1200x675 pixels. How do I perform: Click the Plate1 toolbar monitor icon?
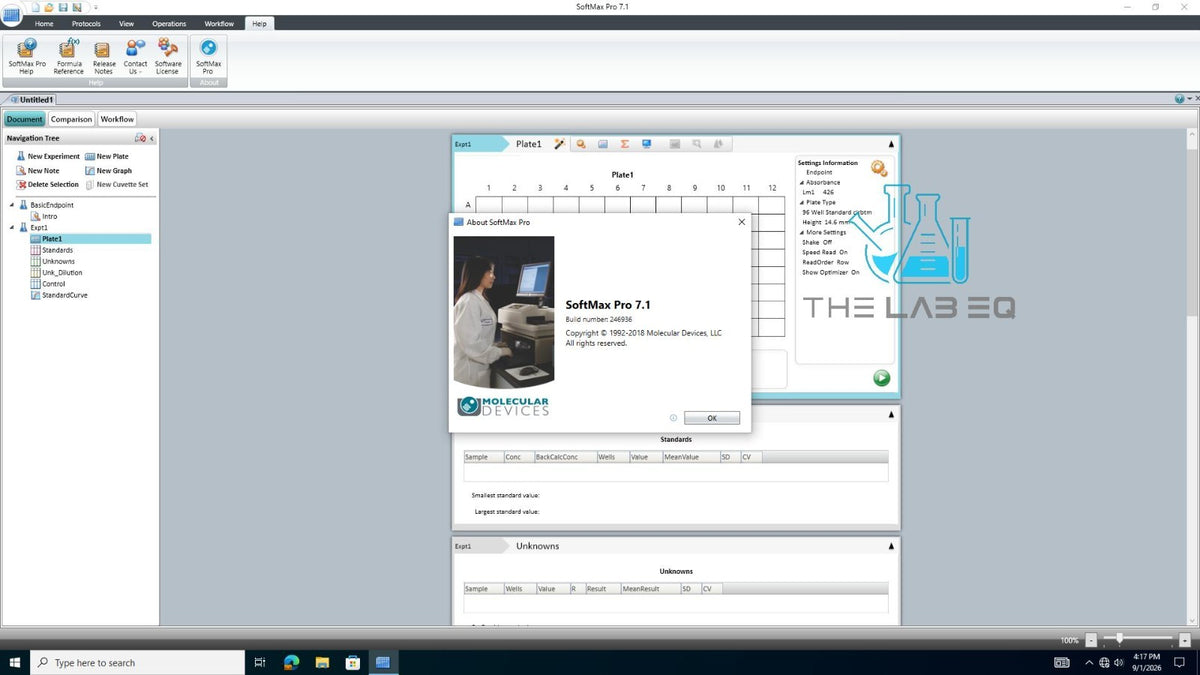[647, 144]
